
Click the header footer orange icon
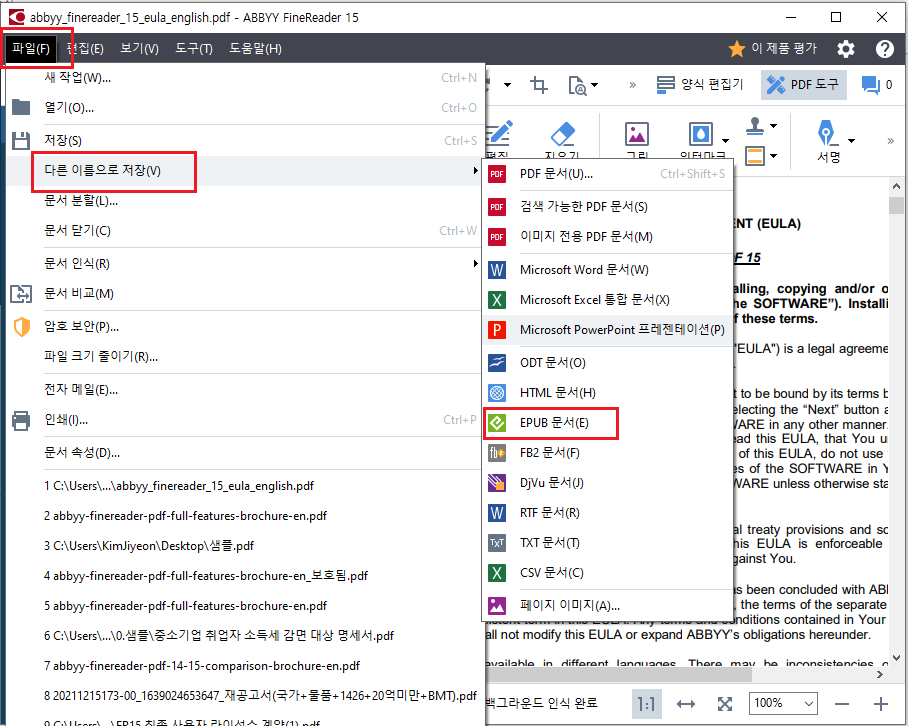pos(755,156)
